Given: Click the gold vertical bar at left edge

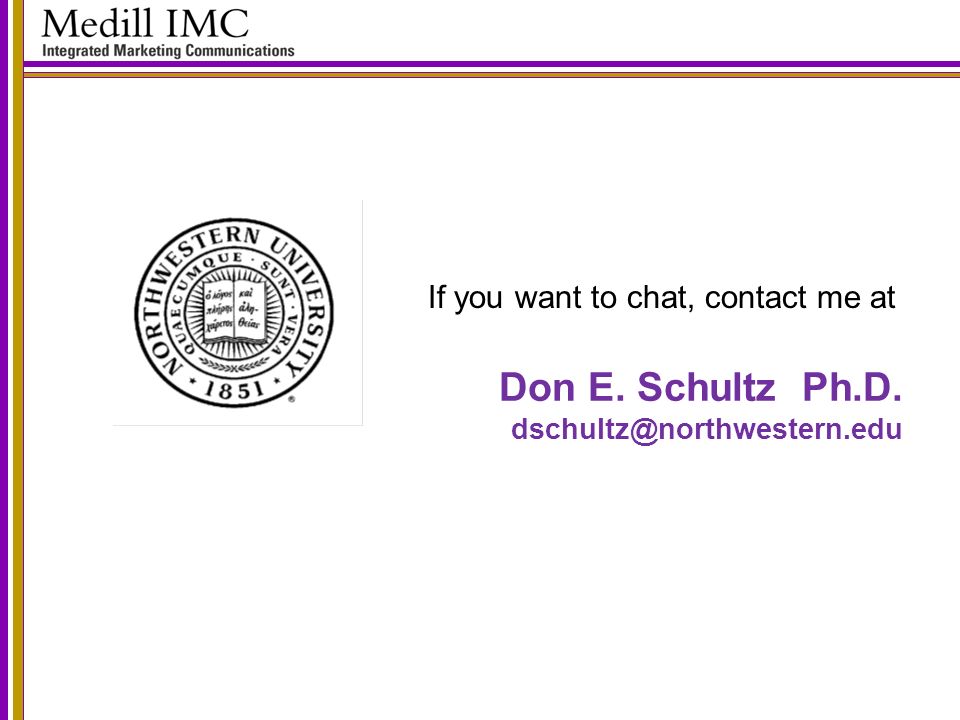Looking at the screenshot, I should [18, 360].
